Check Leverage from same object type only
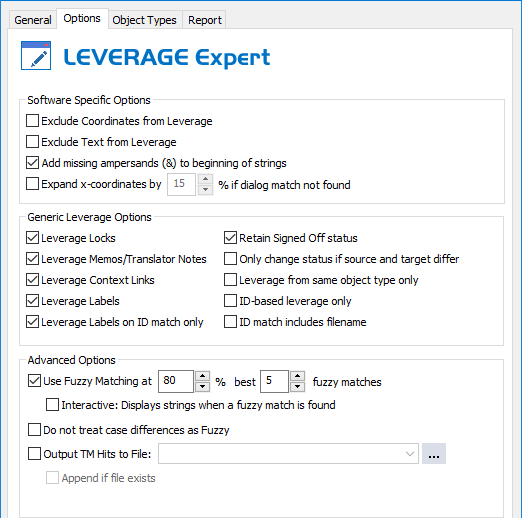522x518 pixels. point(230,280)
